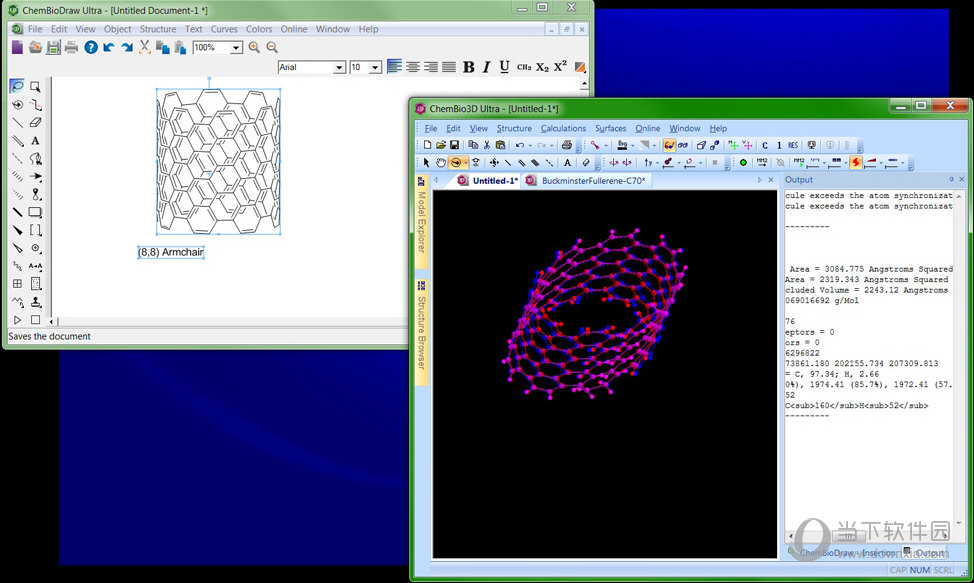Click Undo arrow in ChemBioDraw toolbar
974x583 pixels.
(x=109, y=47)
